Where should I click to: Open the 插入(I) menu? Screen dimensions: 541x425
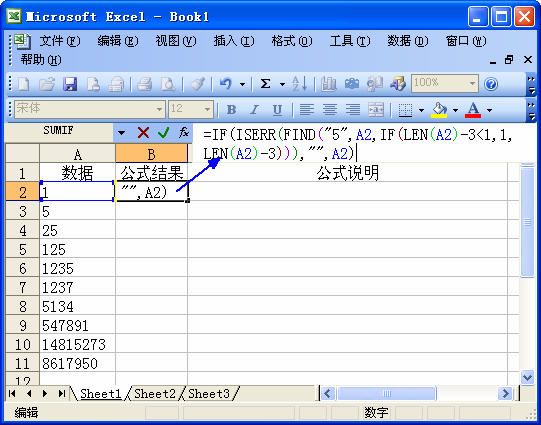(x=234, y=41)
